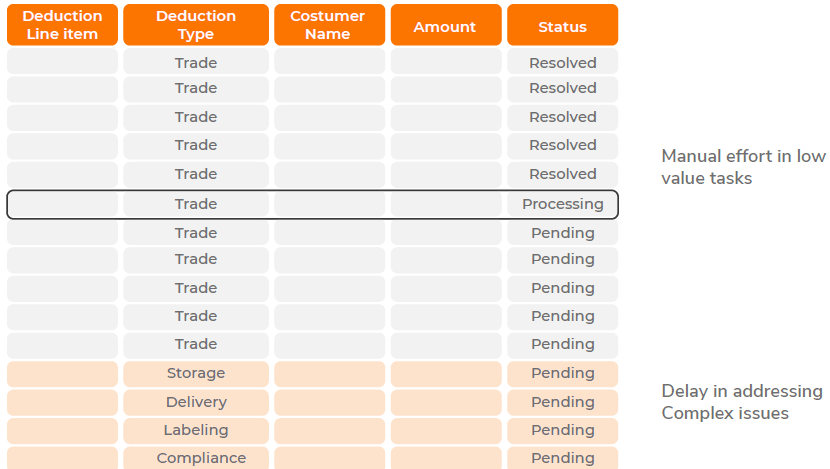Click Pending status in the Storage row
The width and height of the screenshot is (830, 469).
click(x=562, y=373)
